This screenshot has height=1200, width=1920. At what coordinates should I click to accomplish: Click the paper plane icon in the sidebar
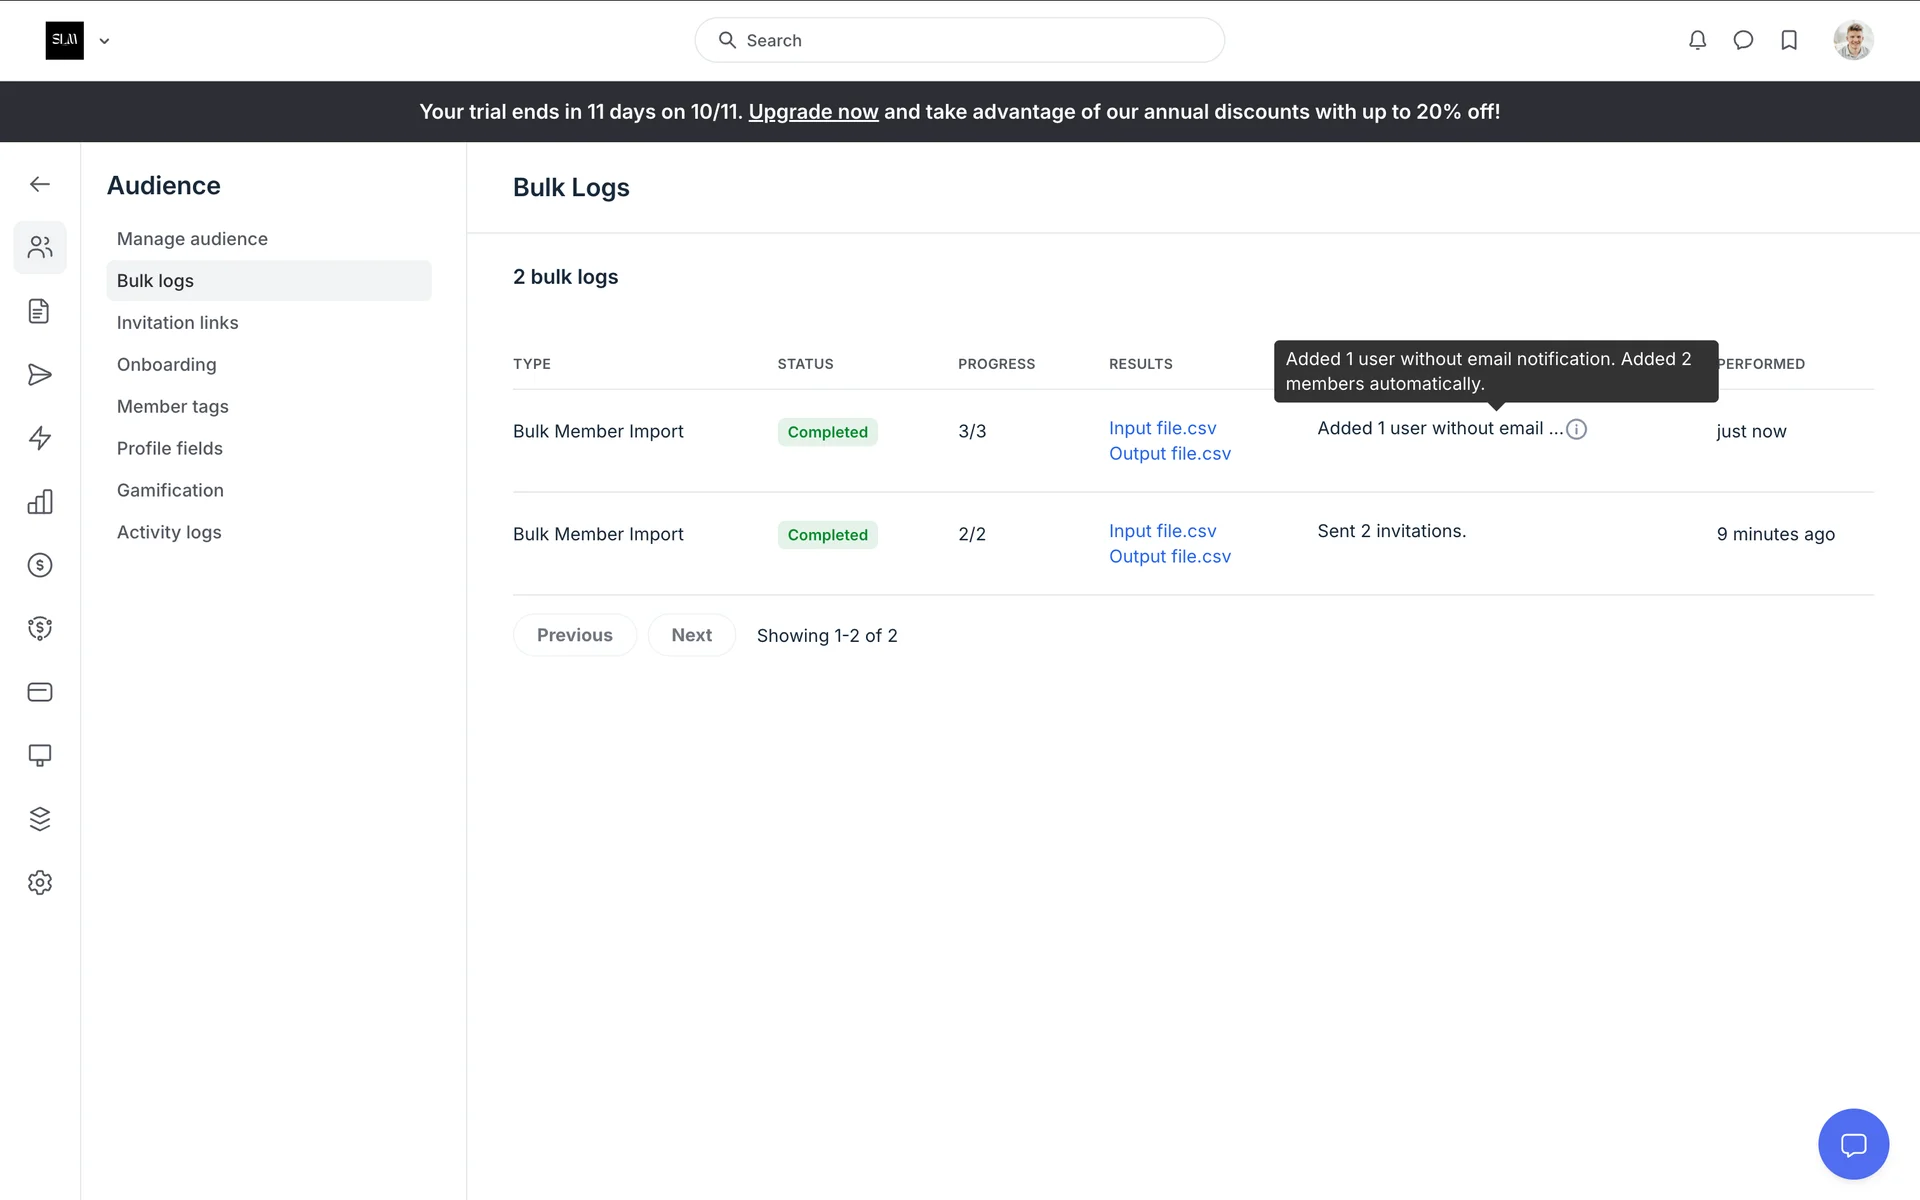[40, 375]
